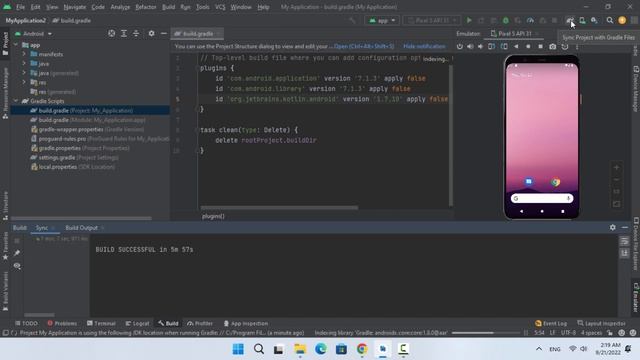Open the emulator extended controls three-dot menu
This screenshot has width=640, height=360.
(x=577, y=47)
